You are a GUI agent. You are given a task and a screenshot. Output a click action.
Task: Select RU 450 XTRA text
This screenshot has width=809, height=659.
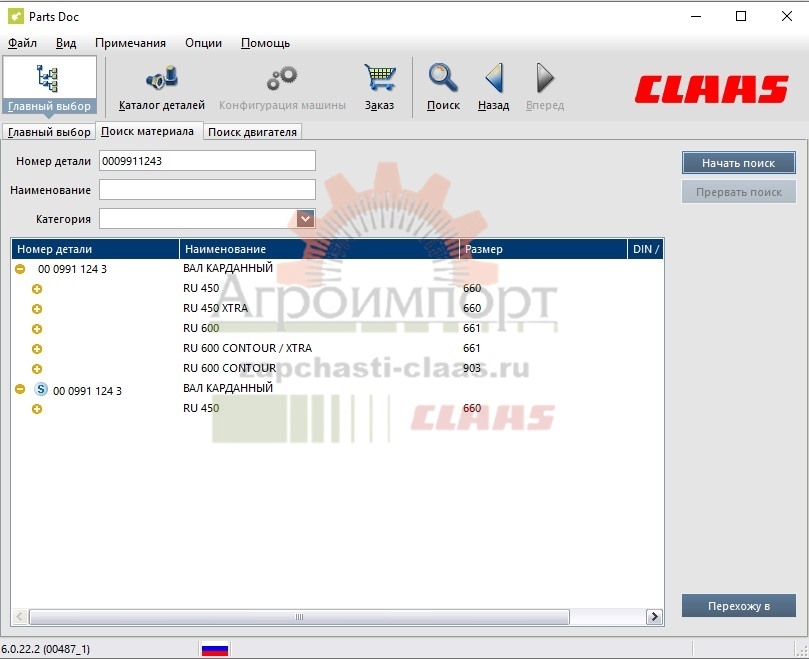(x=216, y=308)
